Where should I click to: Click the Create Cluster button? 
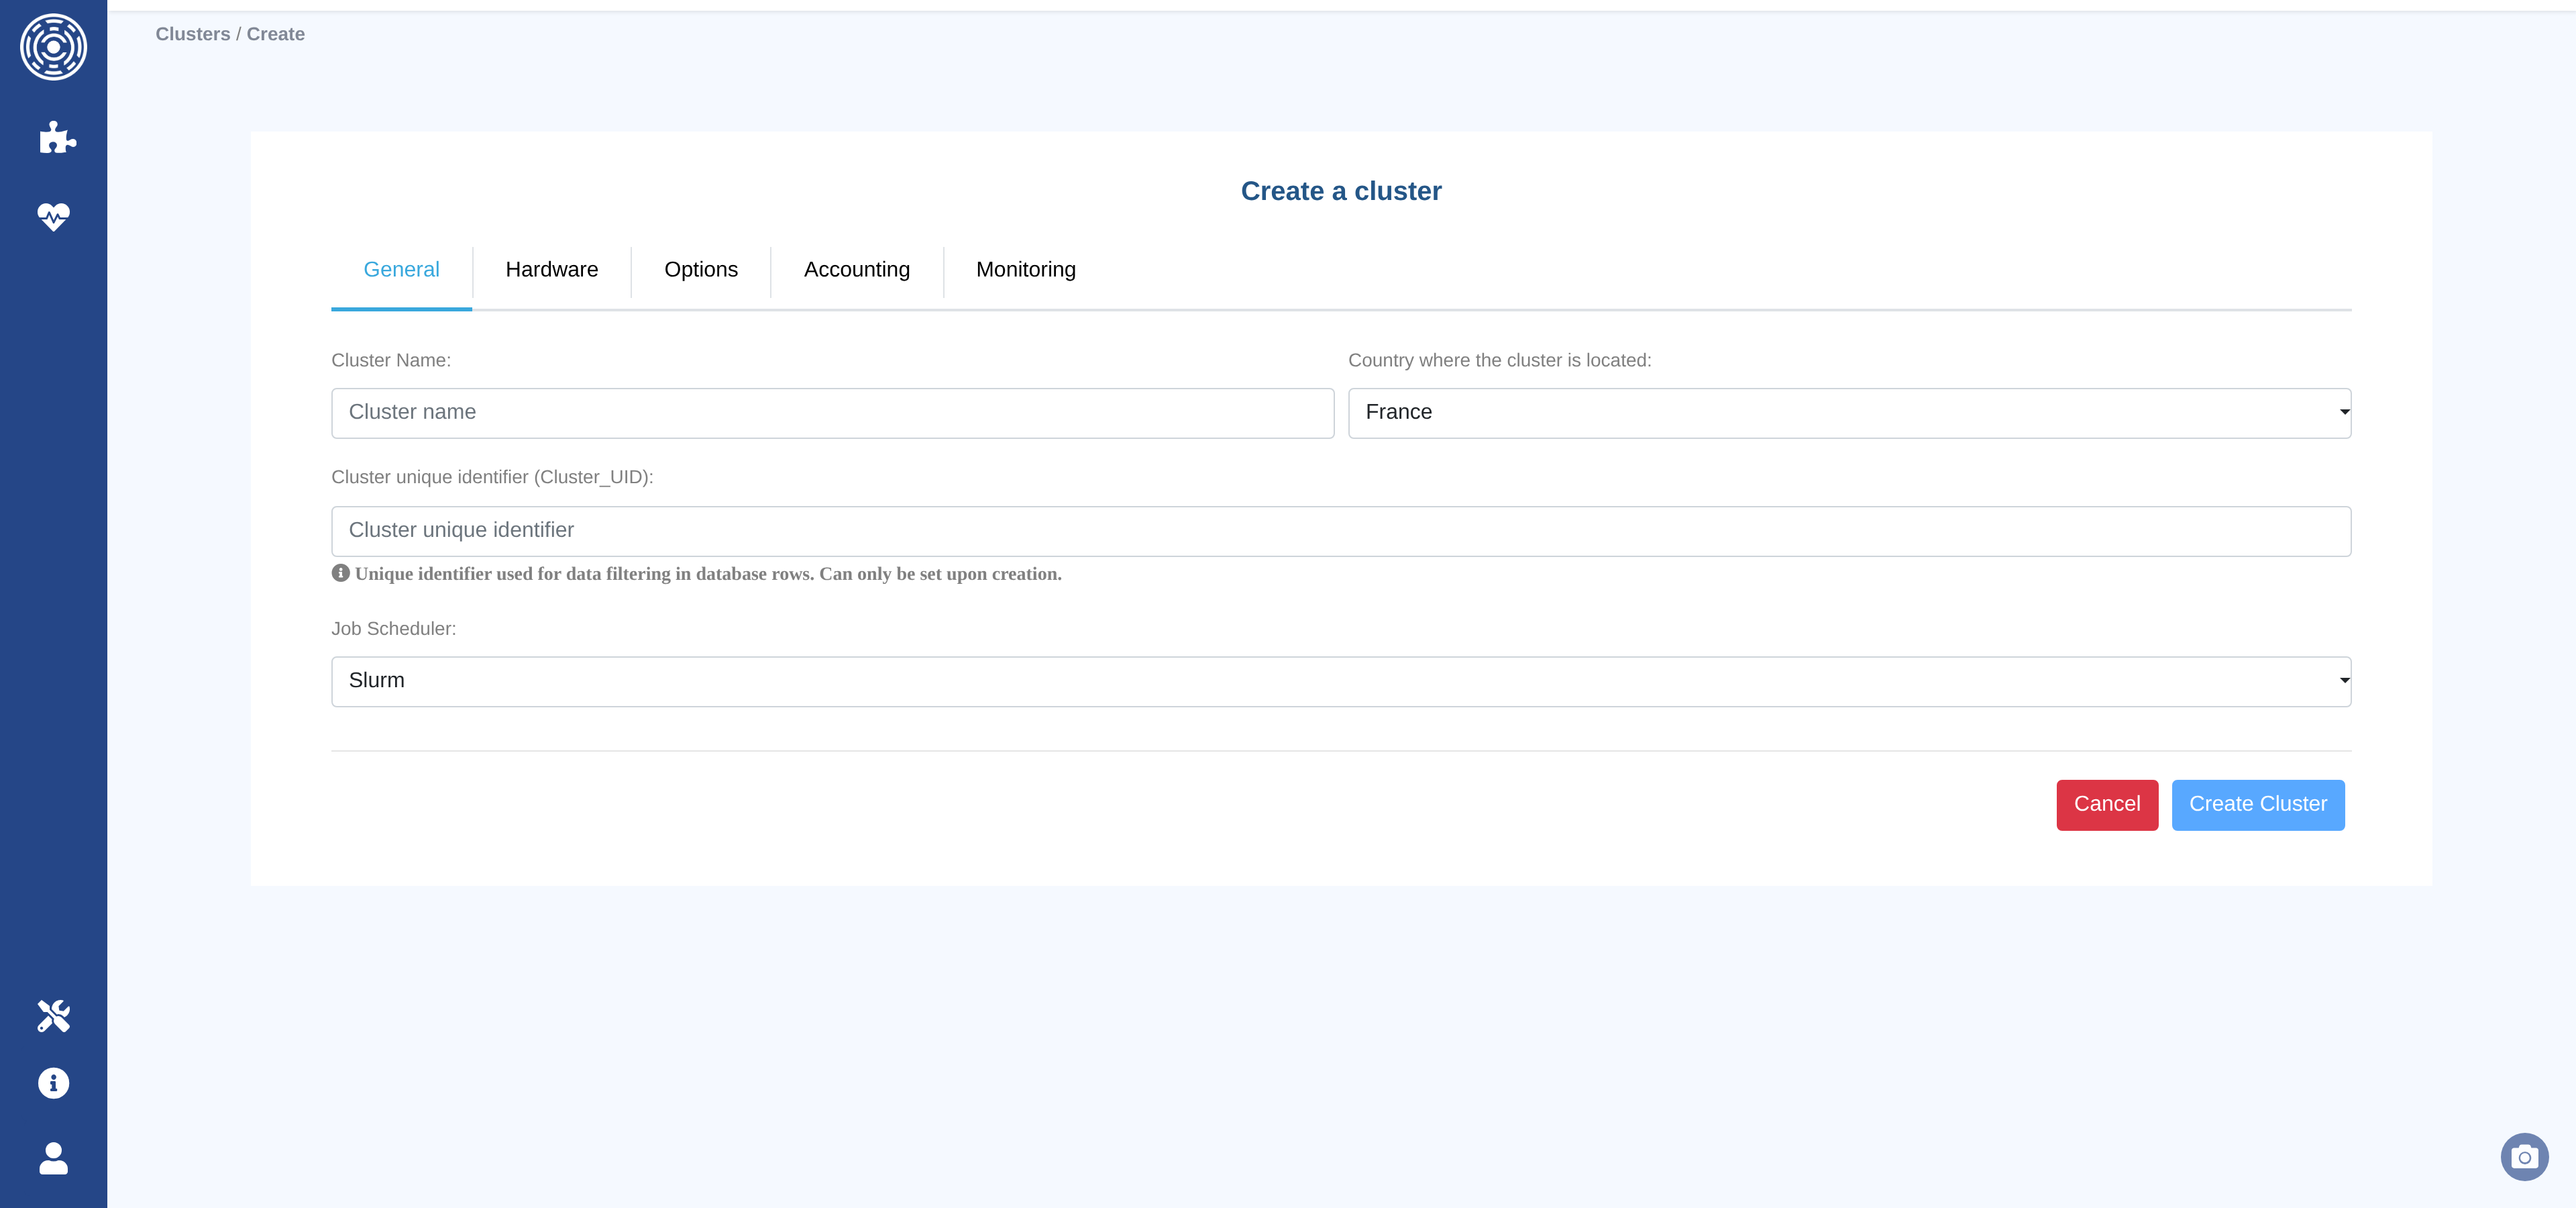tap(2257, 804)
